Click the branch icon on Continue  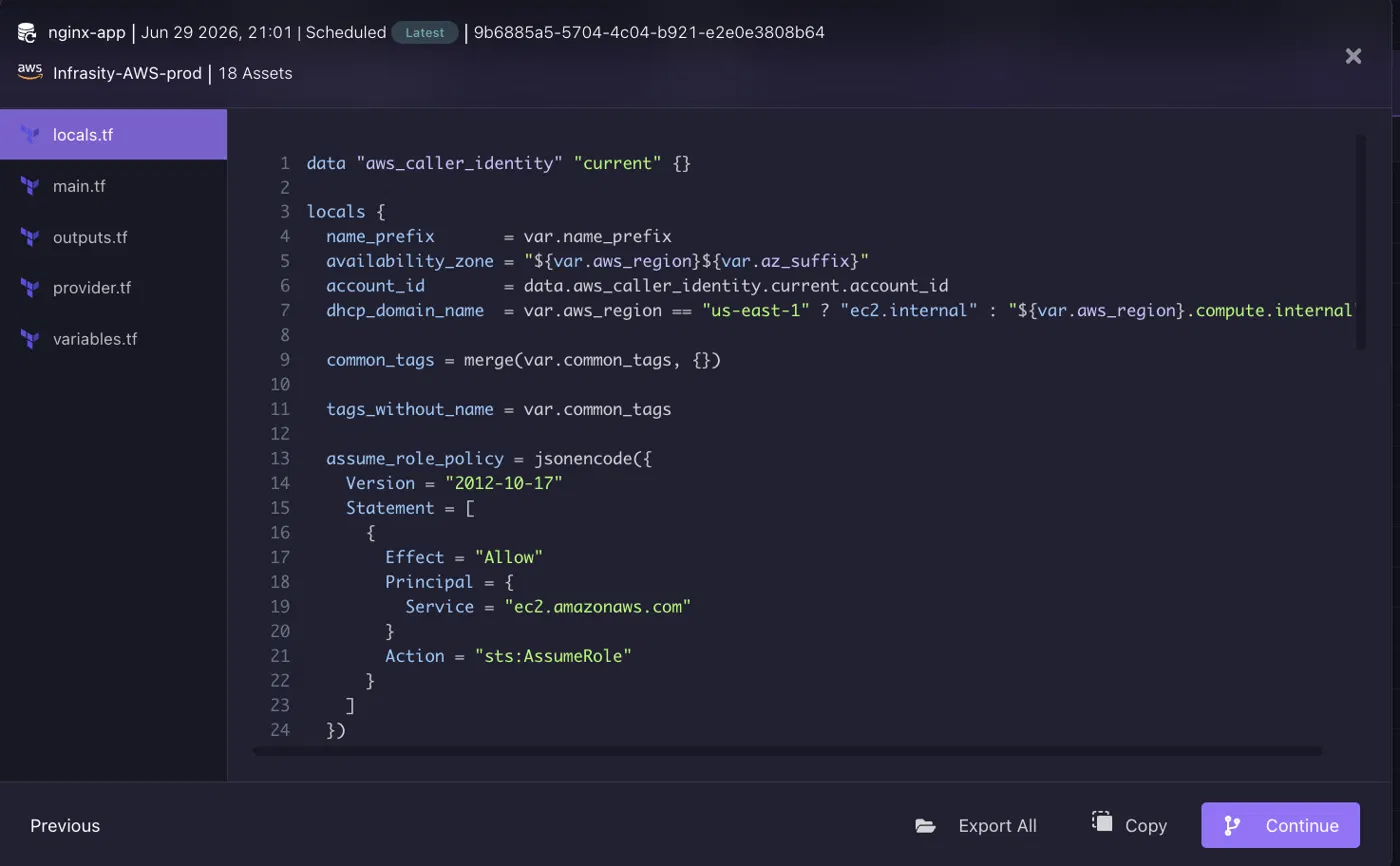(1232, 826)
